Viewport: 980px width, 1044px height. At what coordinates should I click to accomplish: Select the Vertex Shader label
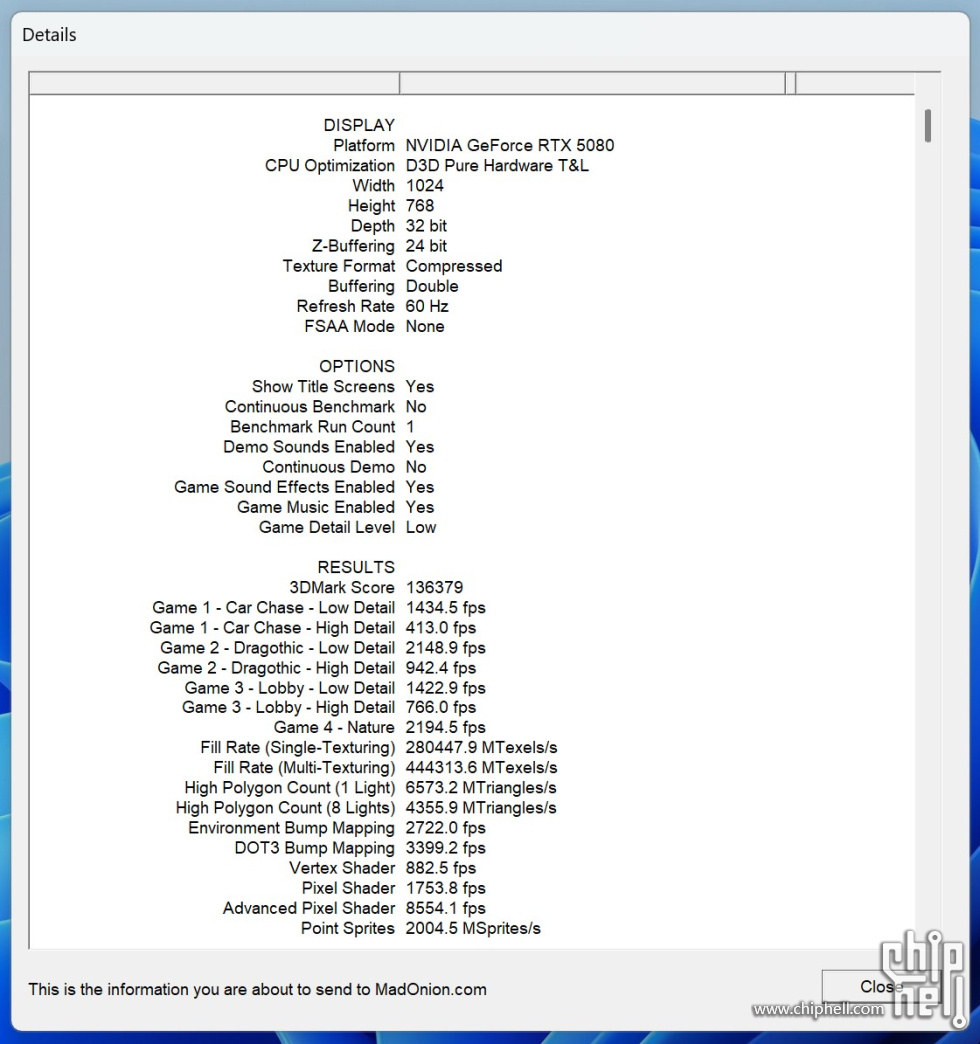[x=342, y=868]
